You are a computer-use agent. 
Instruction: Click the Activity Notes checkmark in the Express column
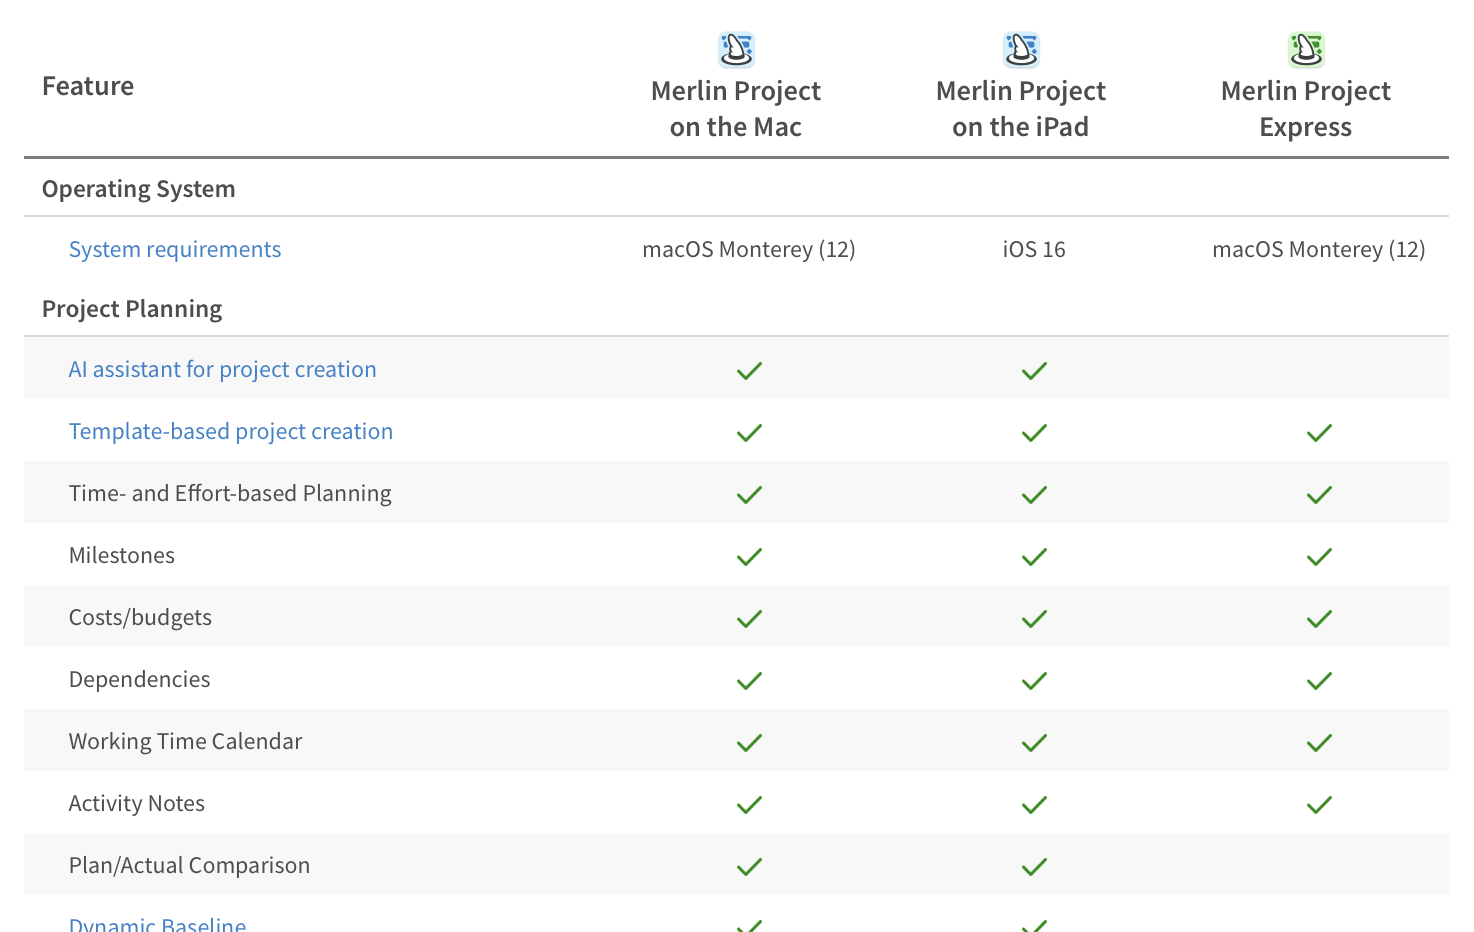[1318, 805]
